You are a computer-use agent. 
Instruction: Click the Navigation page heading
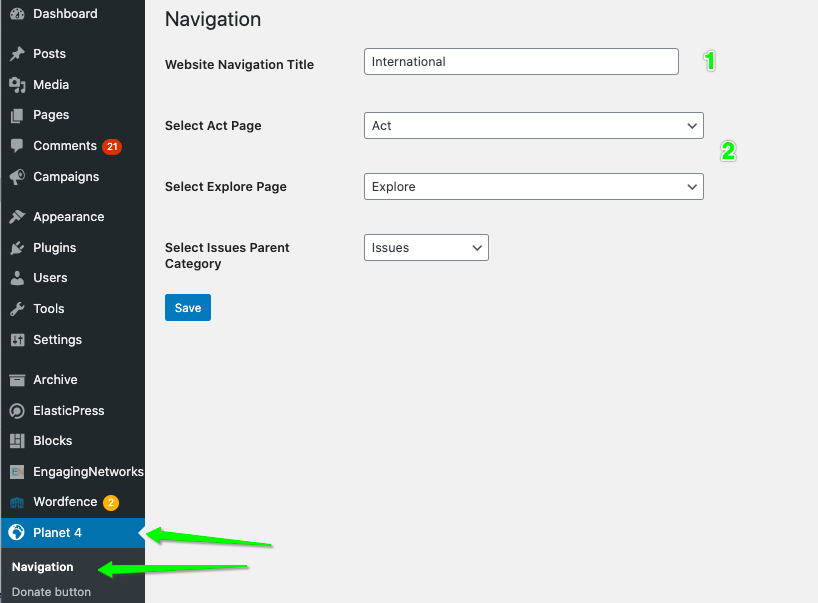pos(213,19)
